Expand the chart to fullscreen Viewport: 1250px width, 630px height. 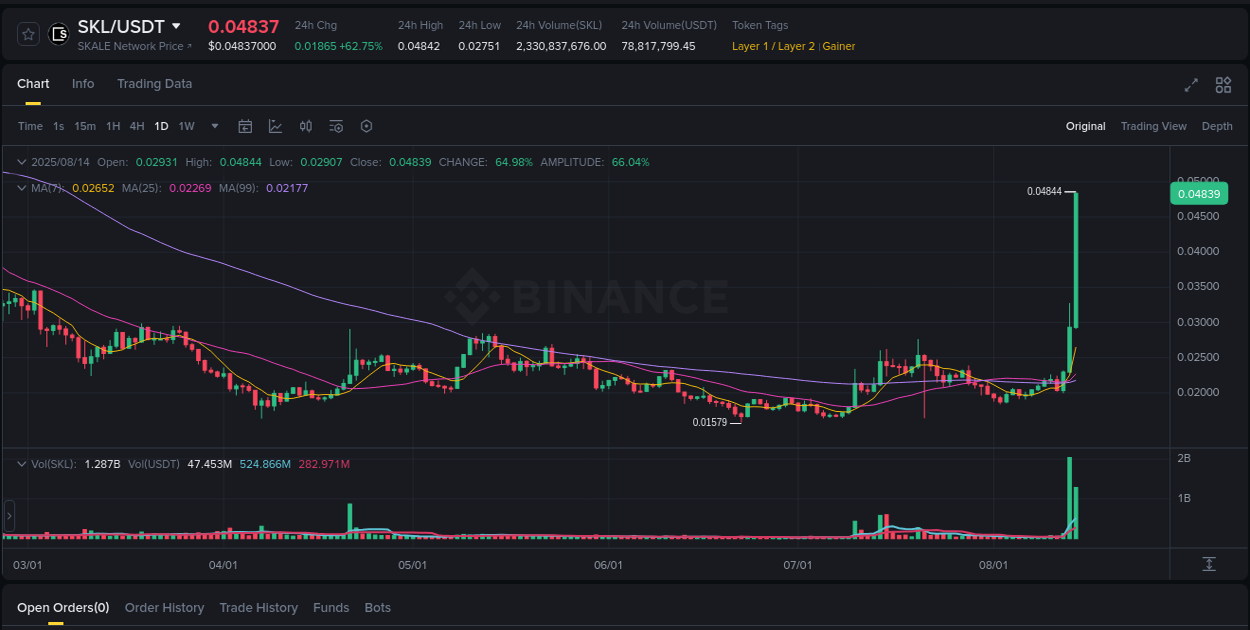[1191, 85]
